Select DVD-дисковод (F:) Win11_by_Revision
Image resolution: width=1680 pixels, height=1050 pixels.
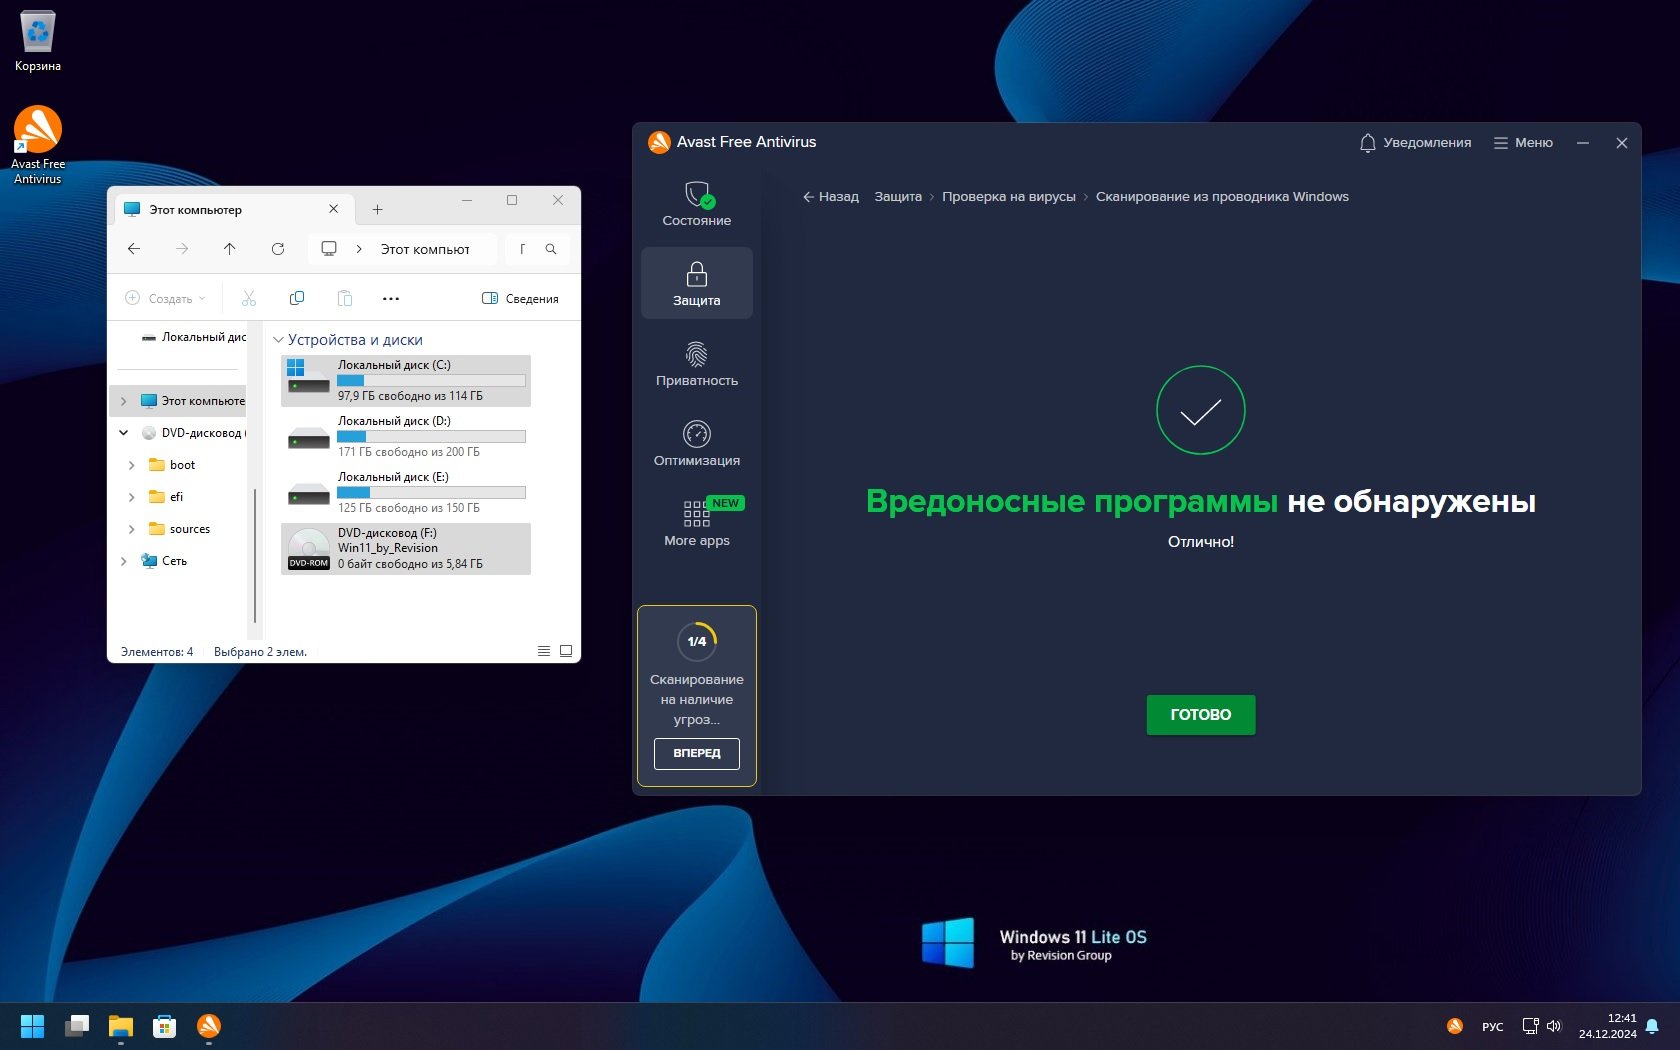tap(406, 549)
